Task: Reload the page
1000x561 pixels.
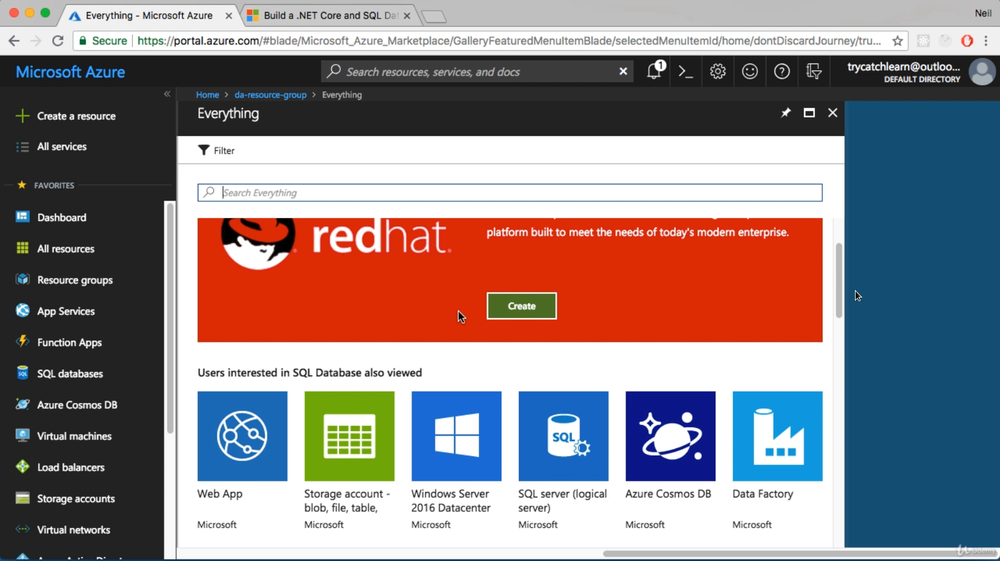Action: pyautogui.click(x=57, y=41)
